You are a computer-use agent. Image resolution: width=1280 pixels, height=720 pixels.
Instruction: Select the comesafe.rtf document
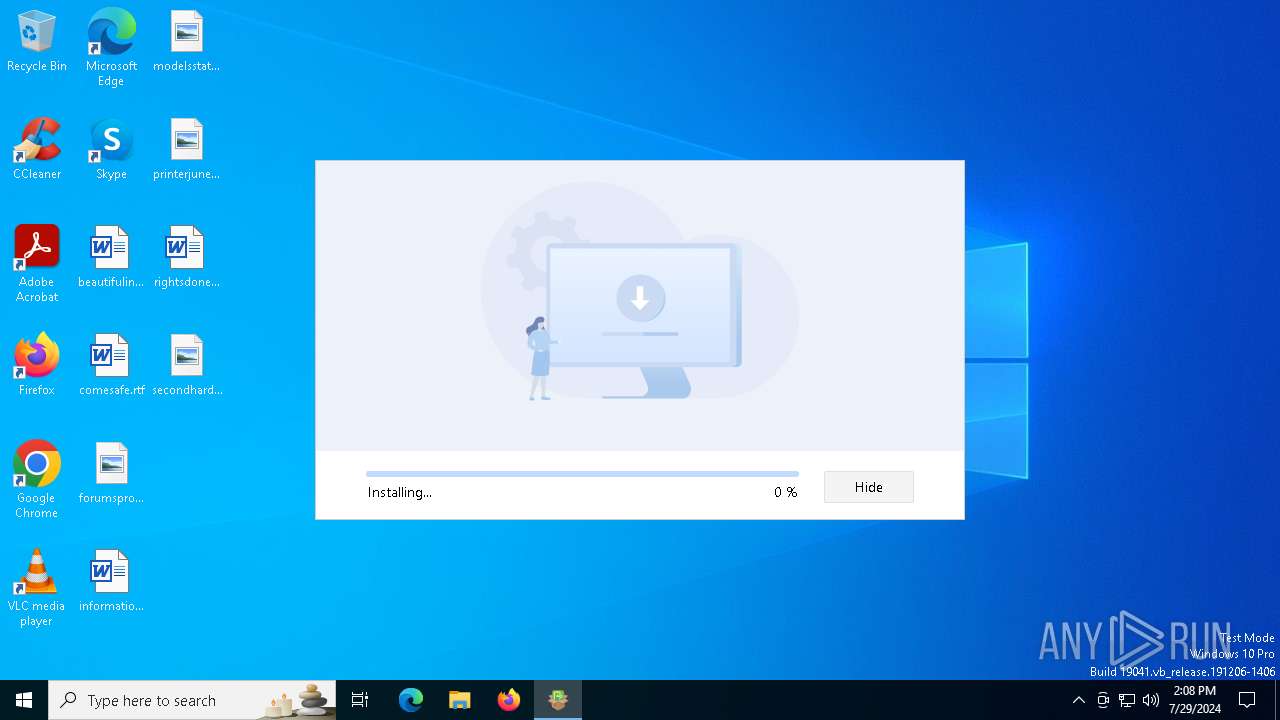[111, 366]
